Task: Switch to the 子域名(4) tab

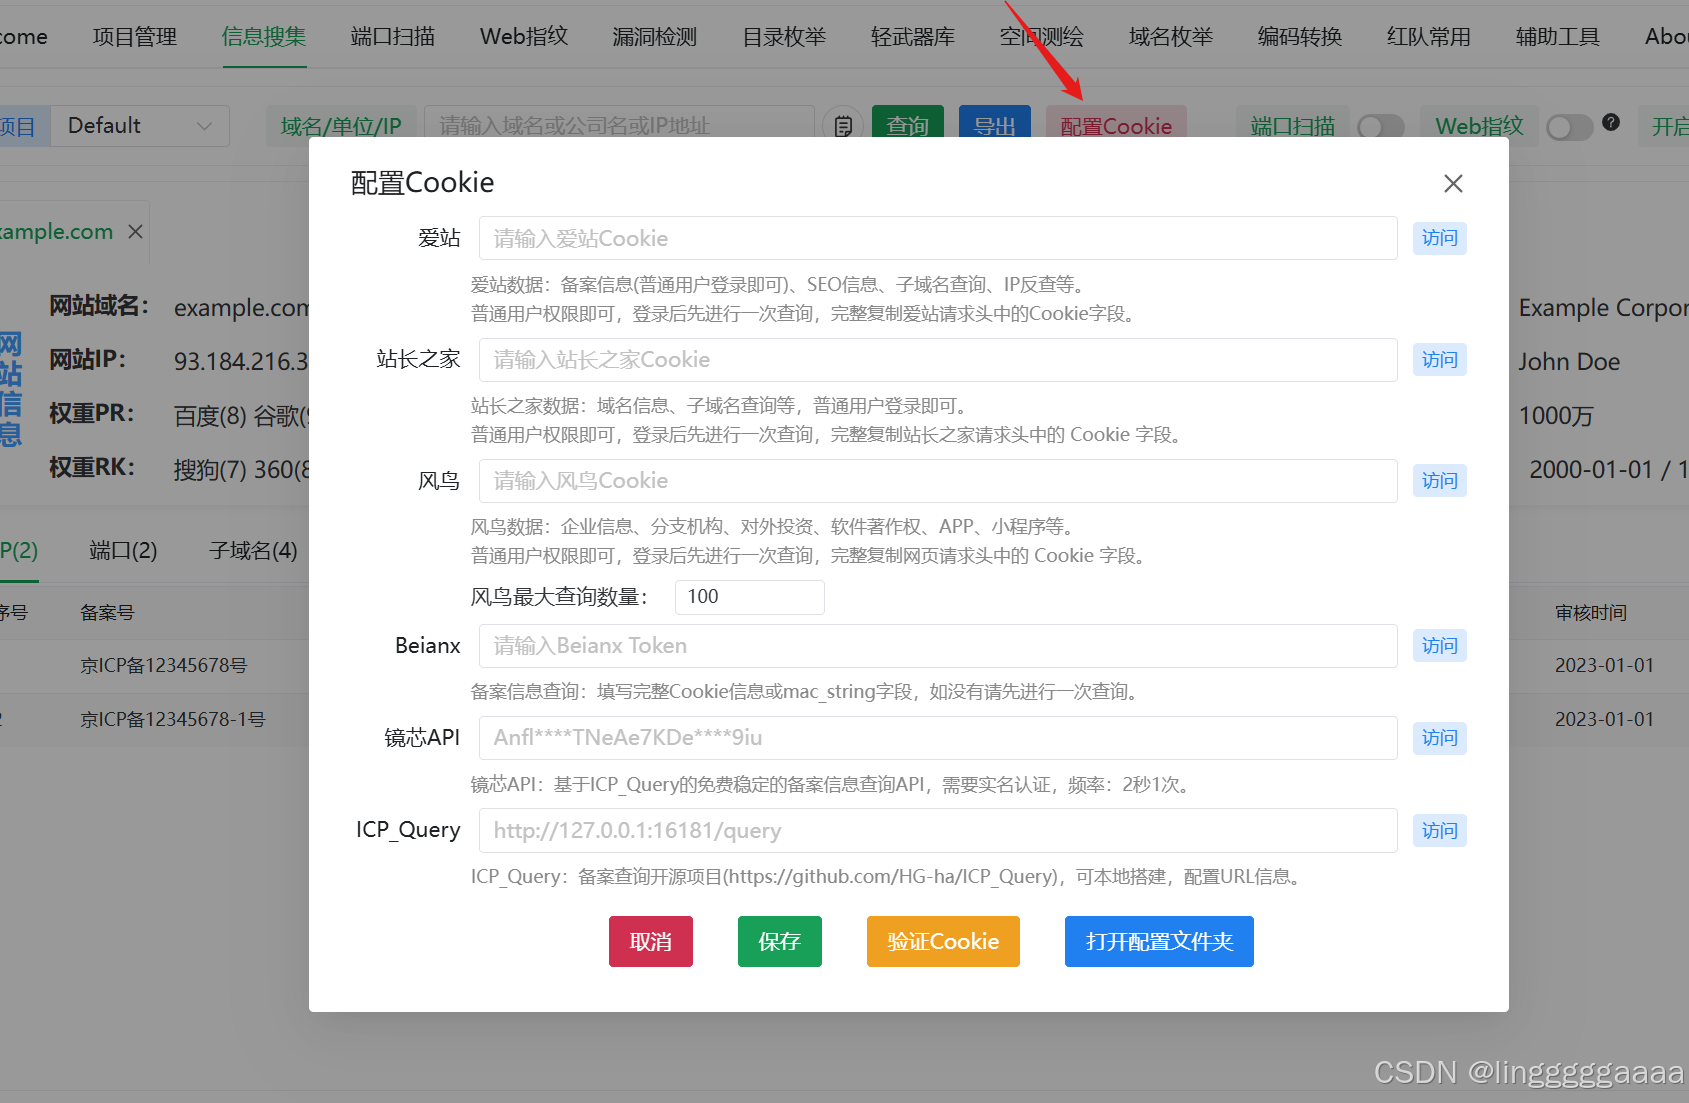Action: click(253, 550)
